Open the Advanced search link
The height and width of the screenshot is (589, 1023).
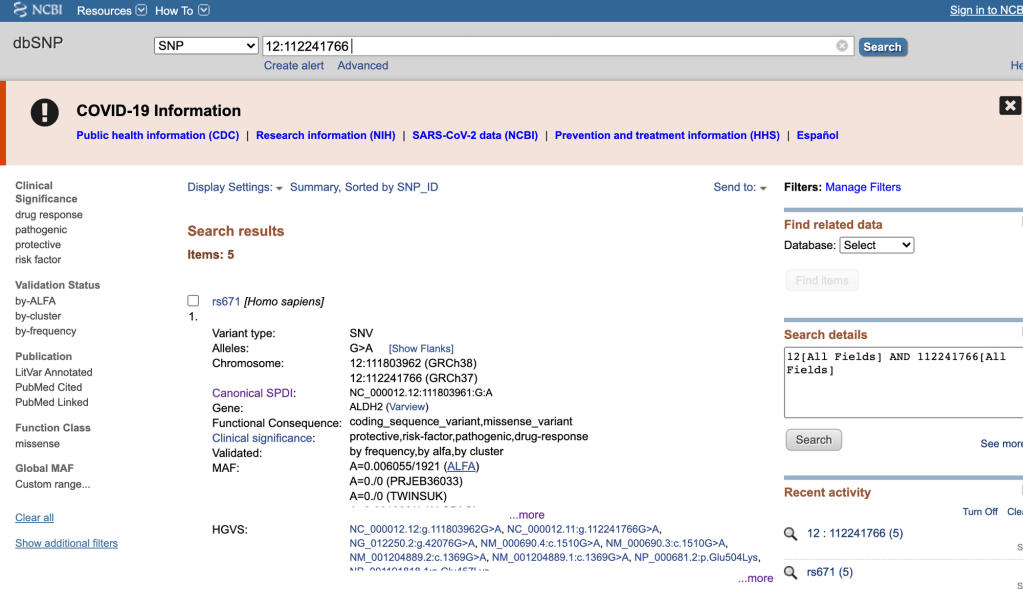(x=362, y=66)
